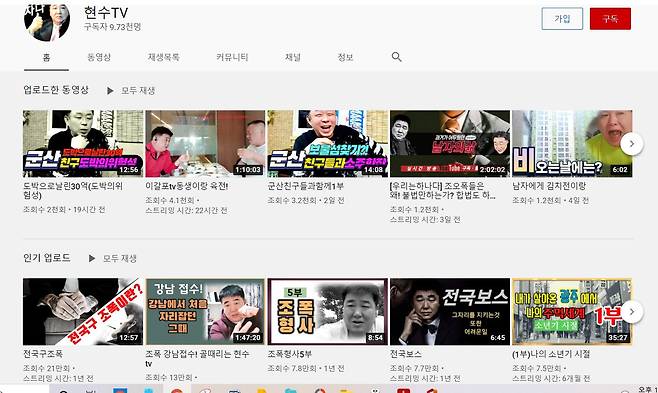
Task: Click text 스트리밍 시간: 6개월 전
Action: point(551,378)
